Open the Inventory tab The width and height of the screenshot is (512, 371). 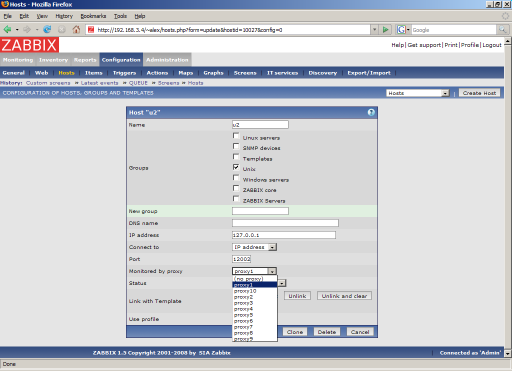[x=53, y=60]
